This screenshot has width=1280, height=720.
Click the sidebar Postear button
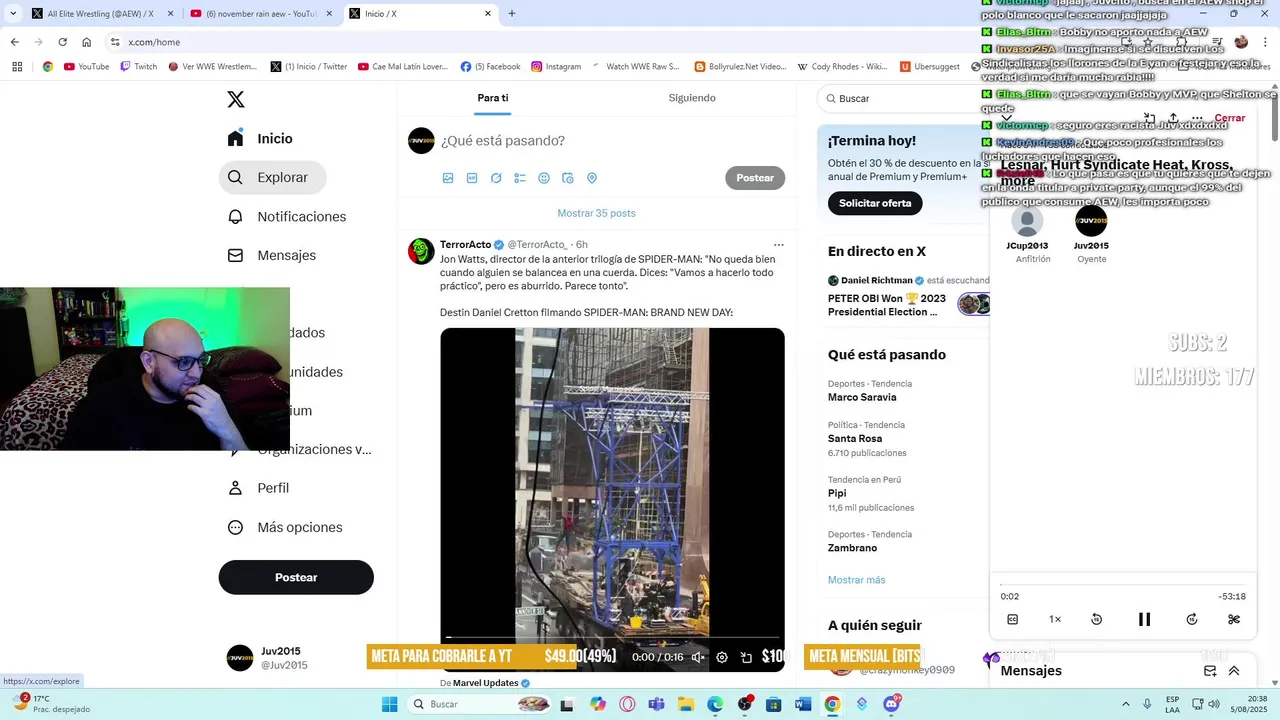pyautogui.click(x=296, y=577)
